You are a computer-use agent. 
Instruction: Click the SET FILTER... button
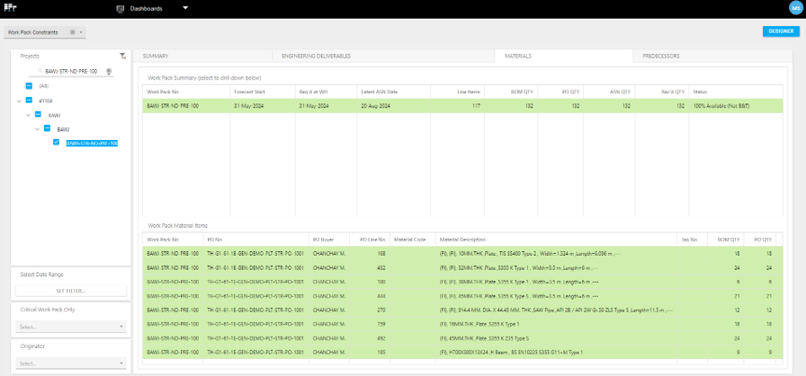tap(71, 291)
